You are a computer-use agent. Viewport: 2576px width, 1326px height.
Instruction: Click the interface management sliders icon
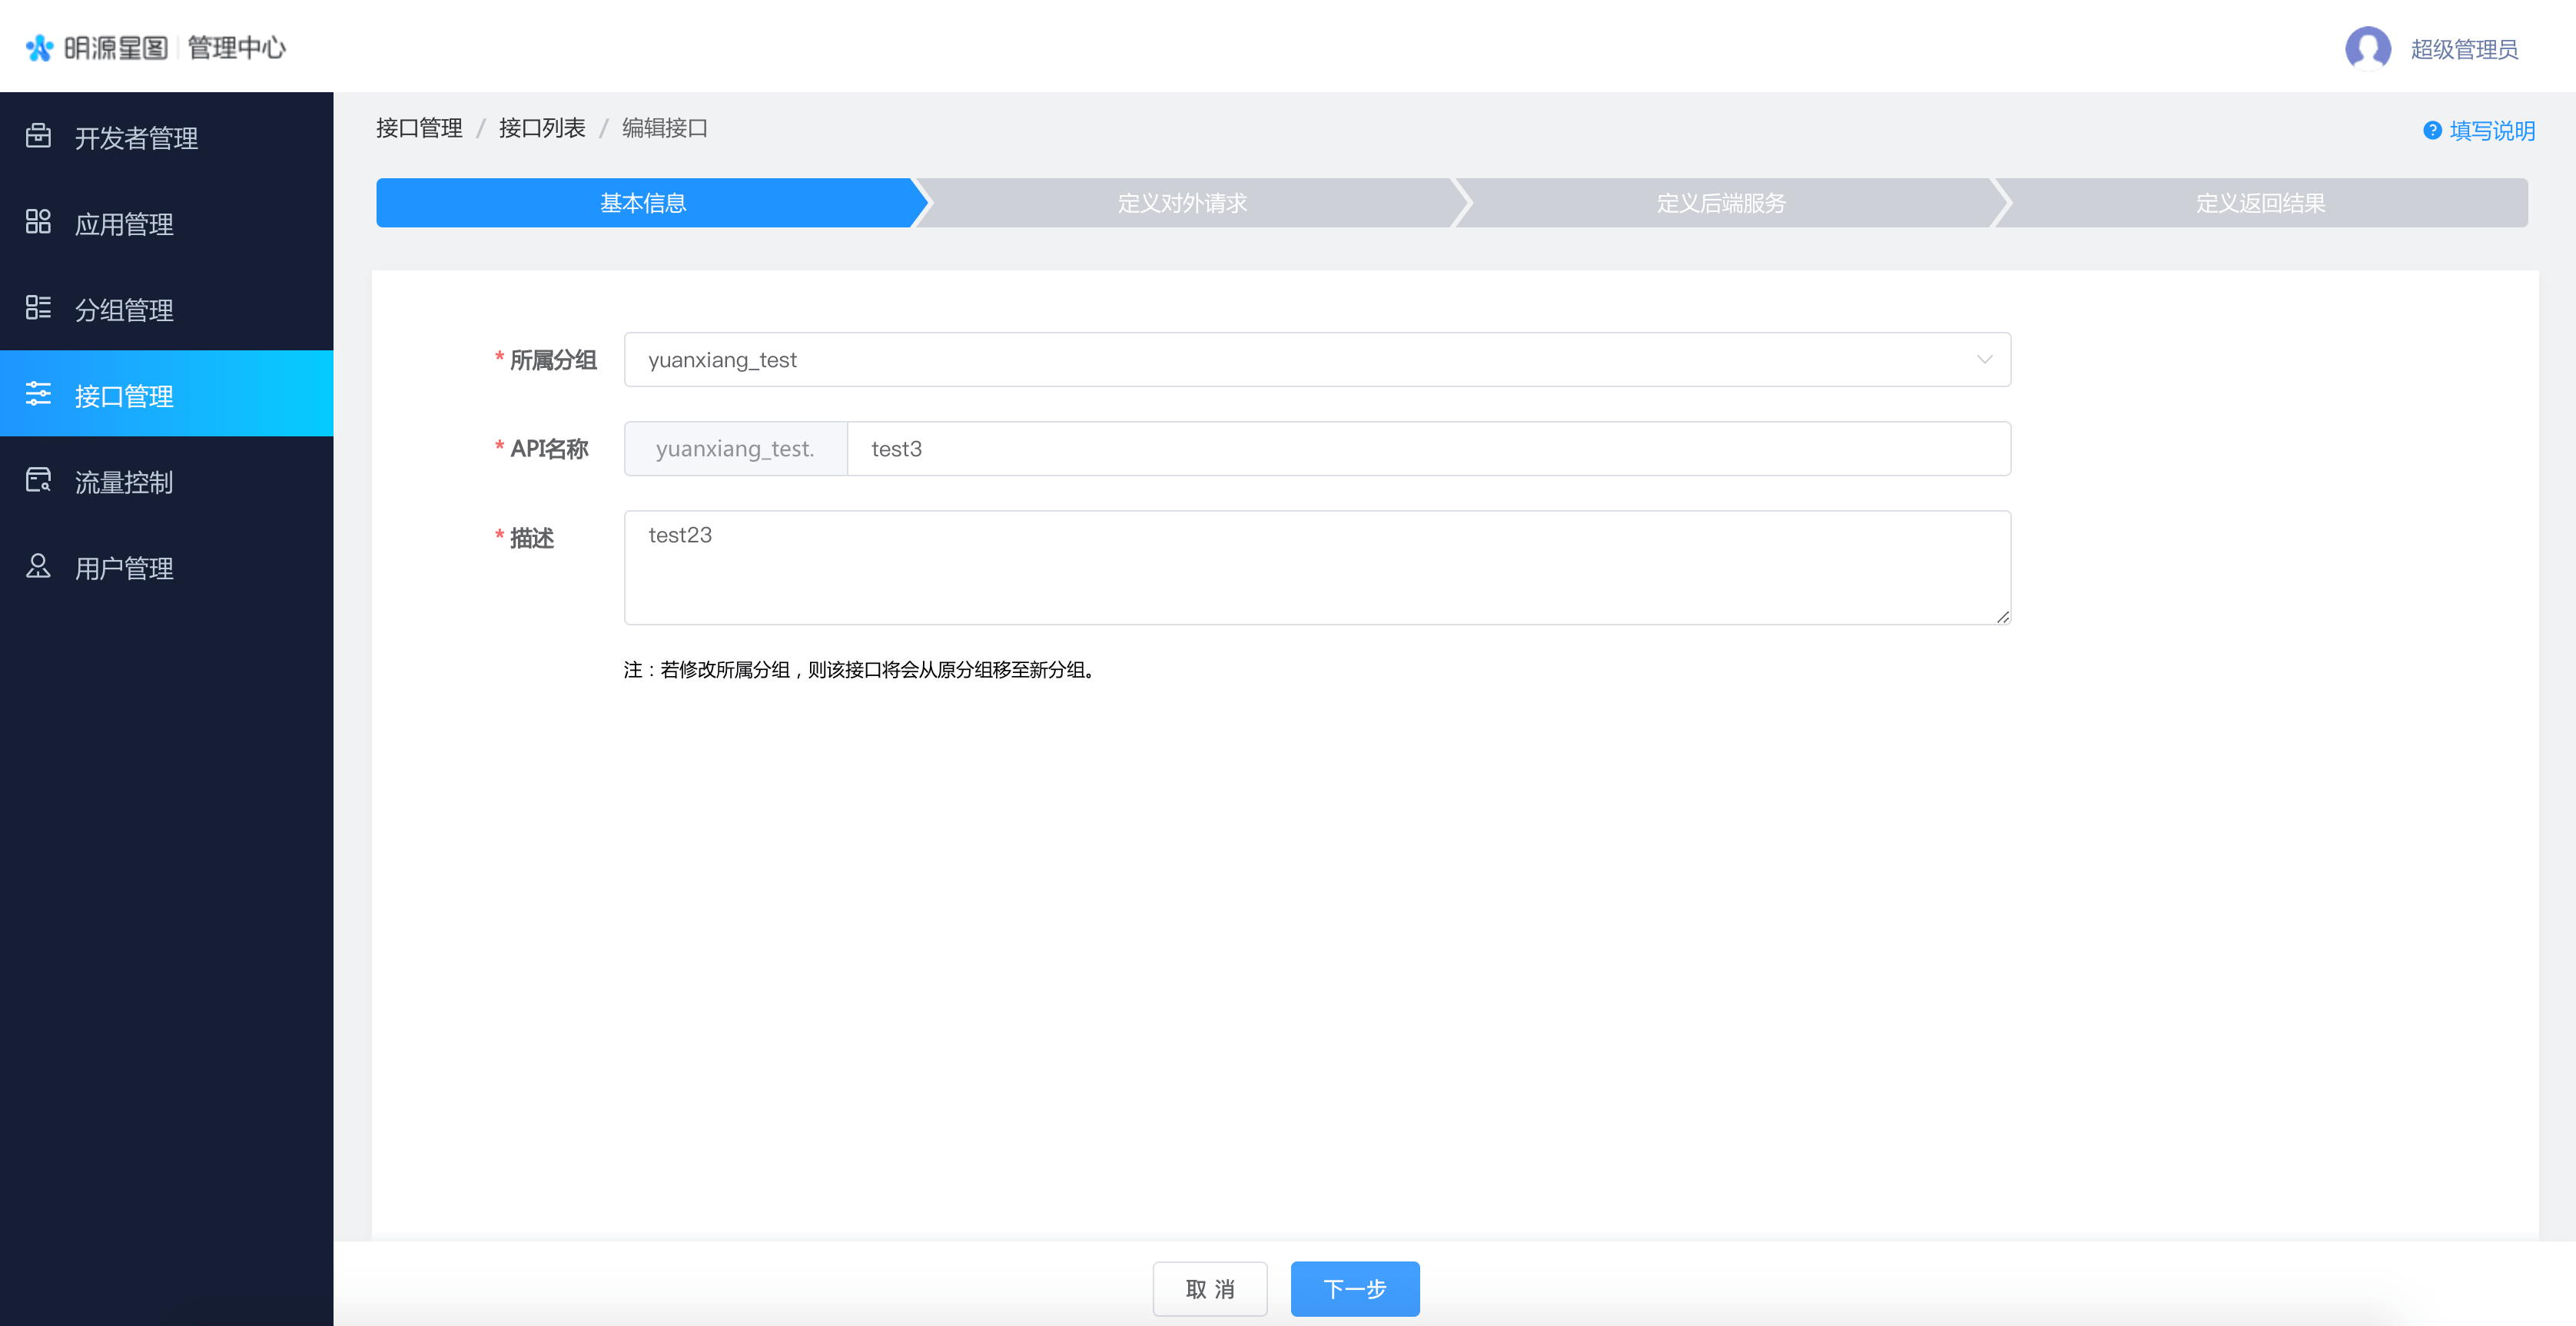tap(38, 394)
